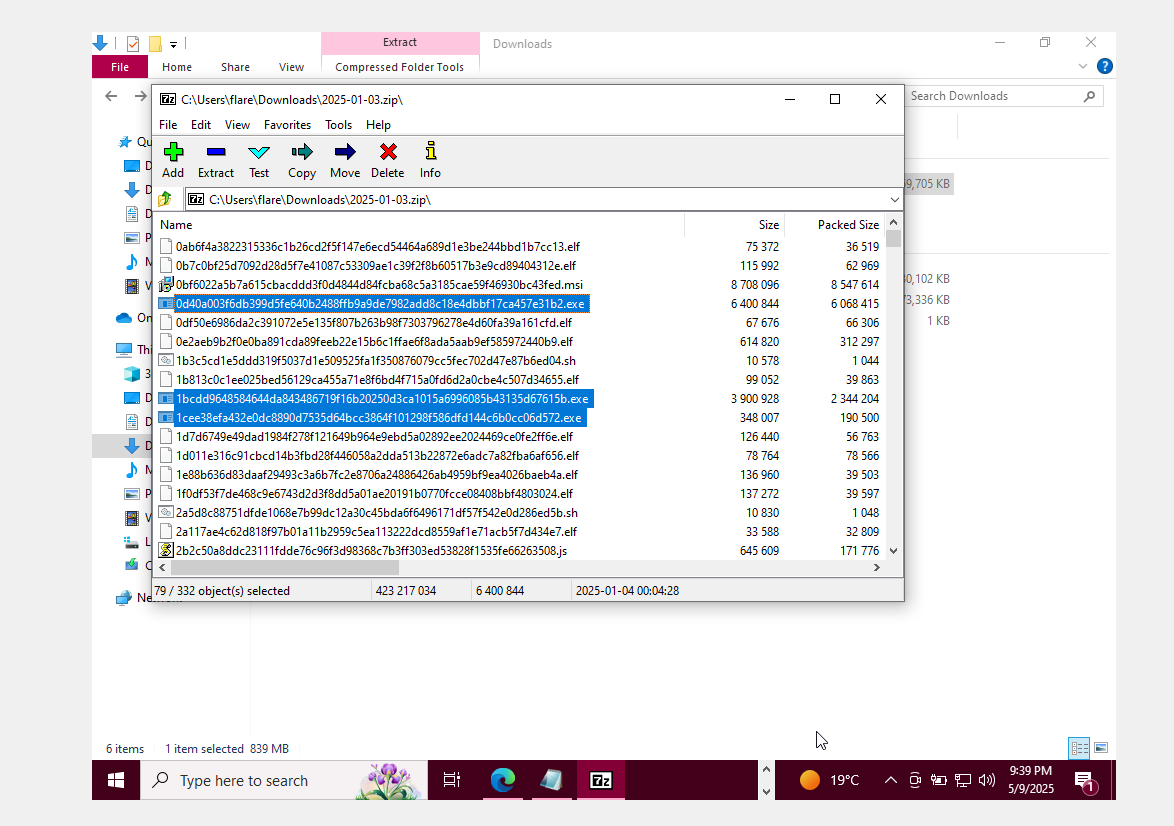Open the 7-Zip File menu
The width and height of the screenshot is (1174, 826).
[x=168, y=125]
